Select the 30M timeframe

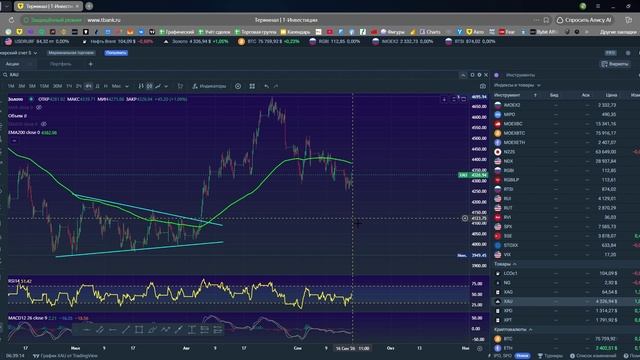click(x=58, y=86)
